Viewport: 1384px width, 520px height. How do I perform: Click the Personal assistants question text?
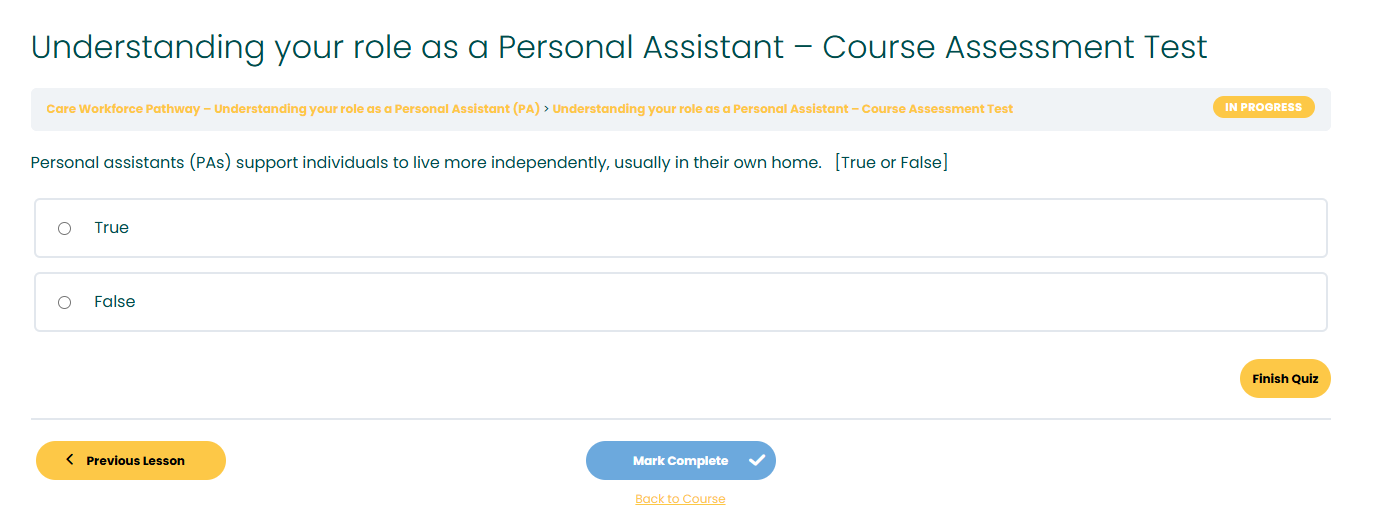coord(426,162)
